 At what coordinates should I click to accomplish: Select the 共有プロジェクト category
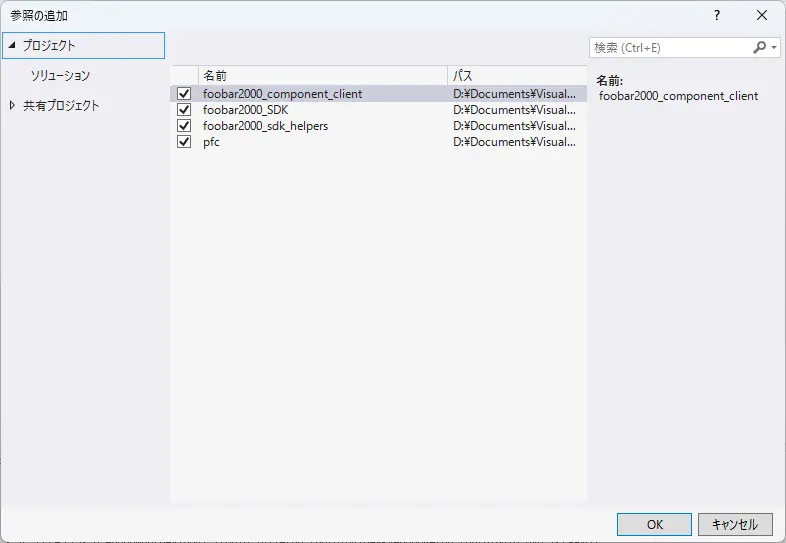(x=61, y=106)
